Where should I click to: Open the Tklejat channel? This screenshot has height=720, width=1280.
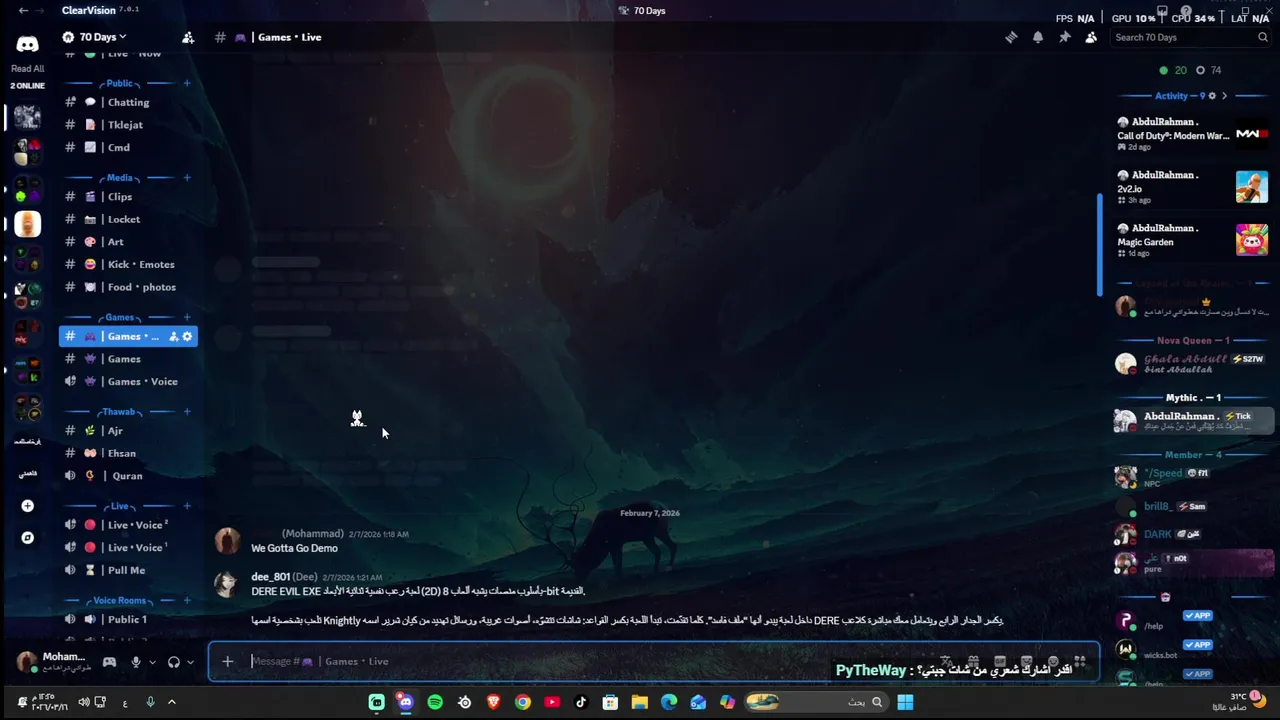tap(128, 125)
